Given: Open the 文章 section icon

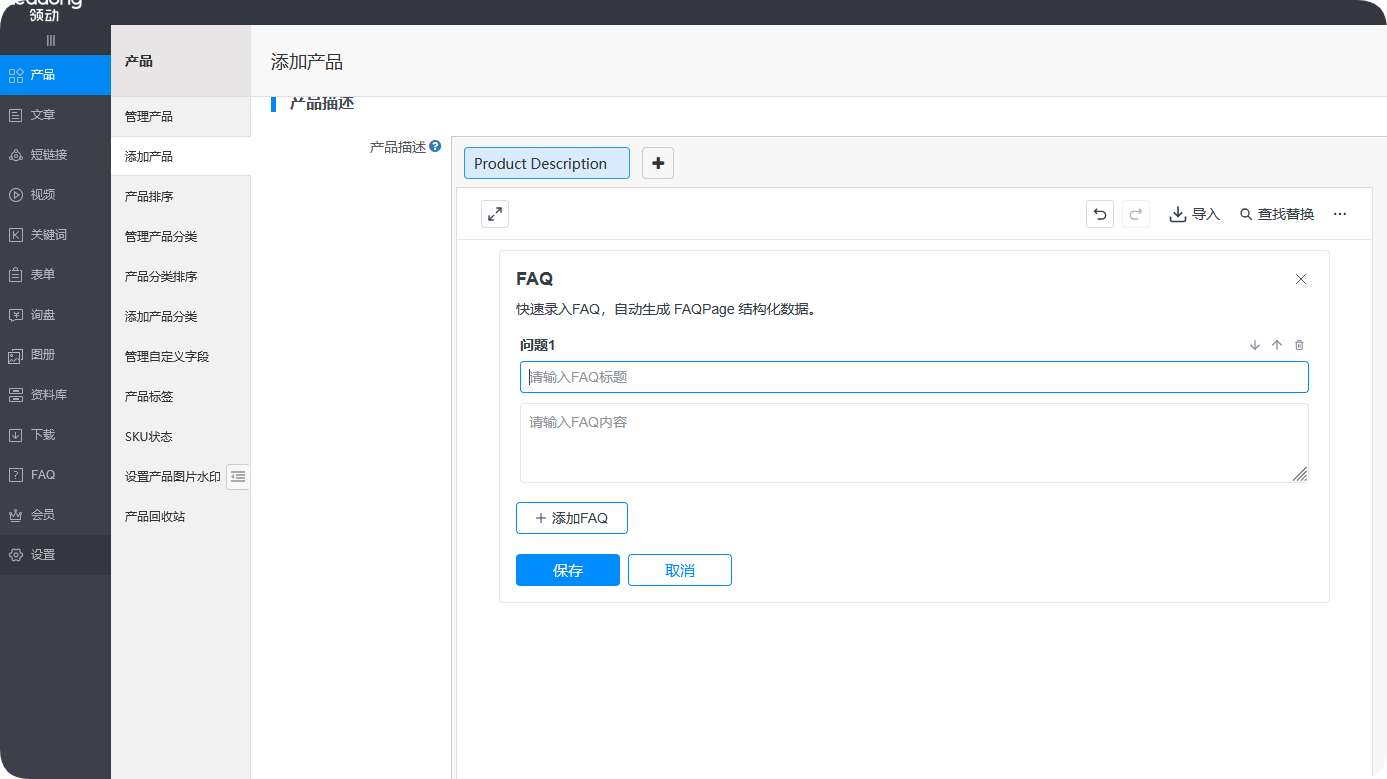Looking at the screenshot, I should [x=15, y=115].
